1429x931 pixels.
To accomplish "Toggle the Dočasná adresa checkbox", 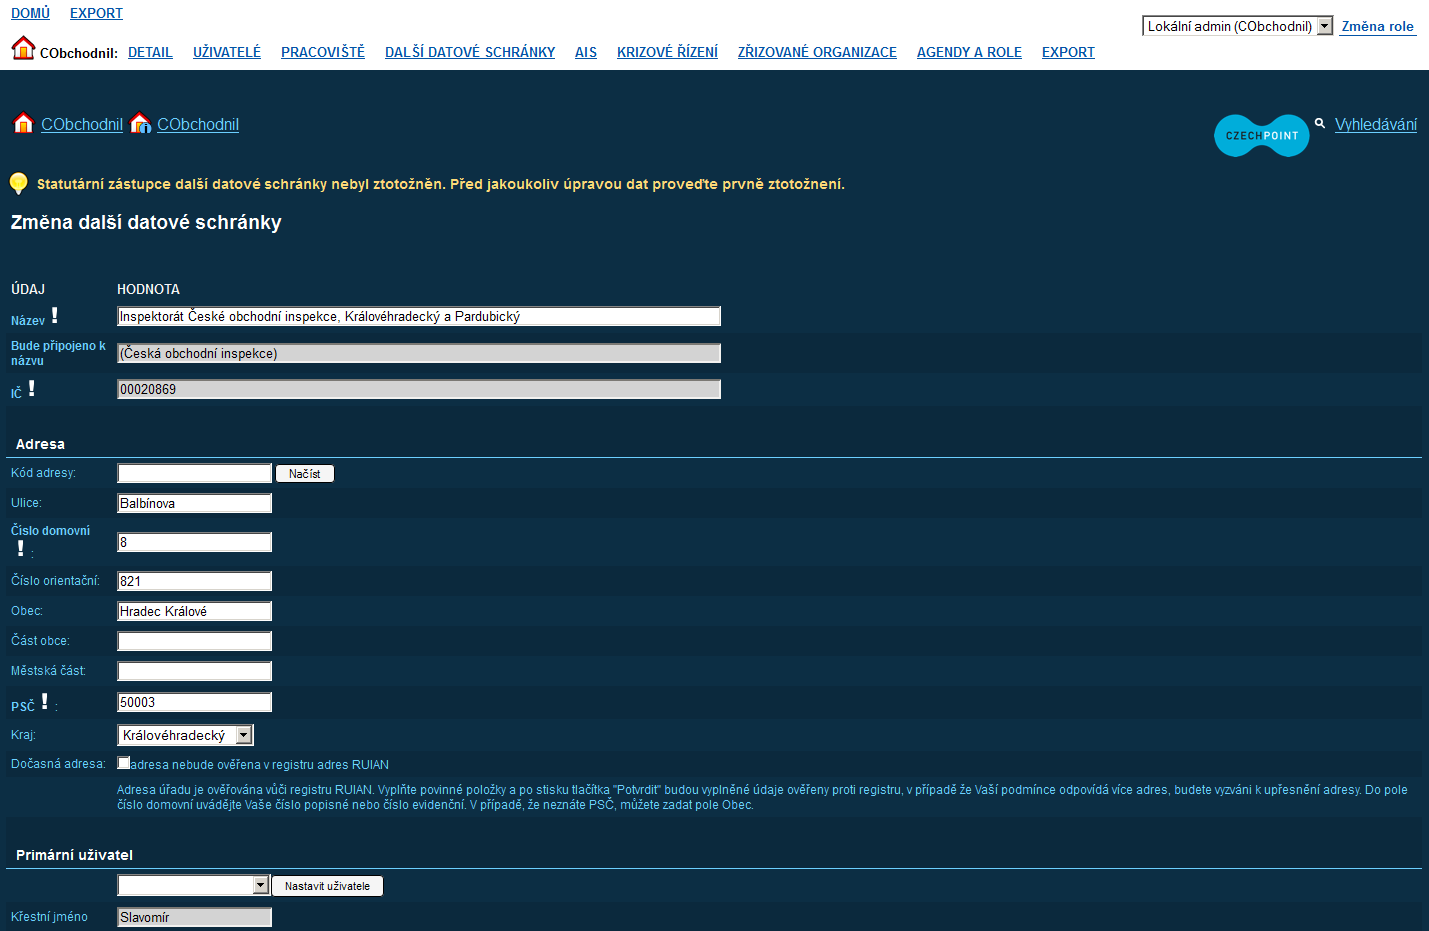I will pyautogui.click(x=124, y=763).
